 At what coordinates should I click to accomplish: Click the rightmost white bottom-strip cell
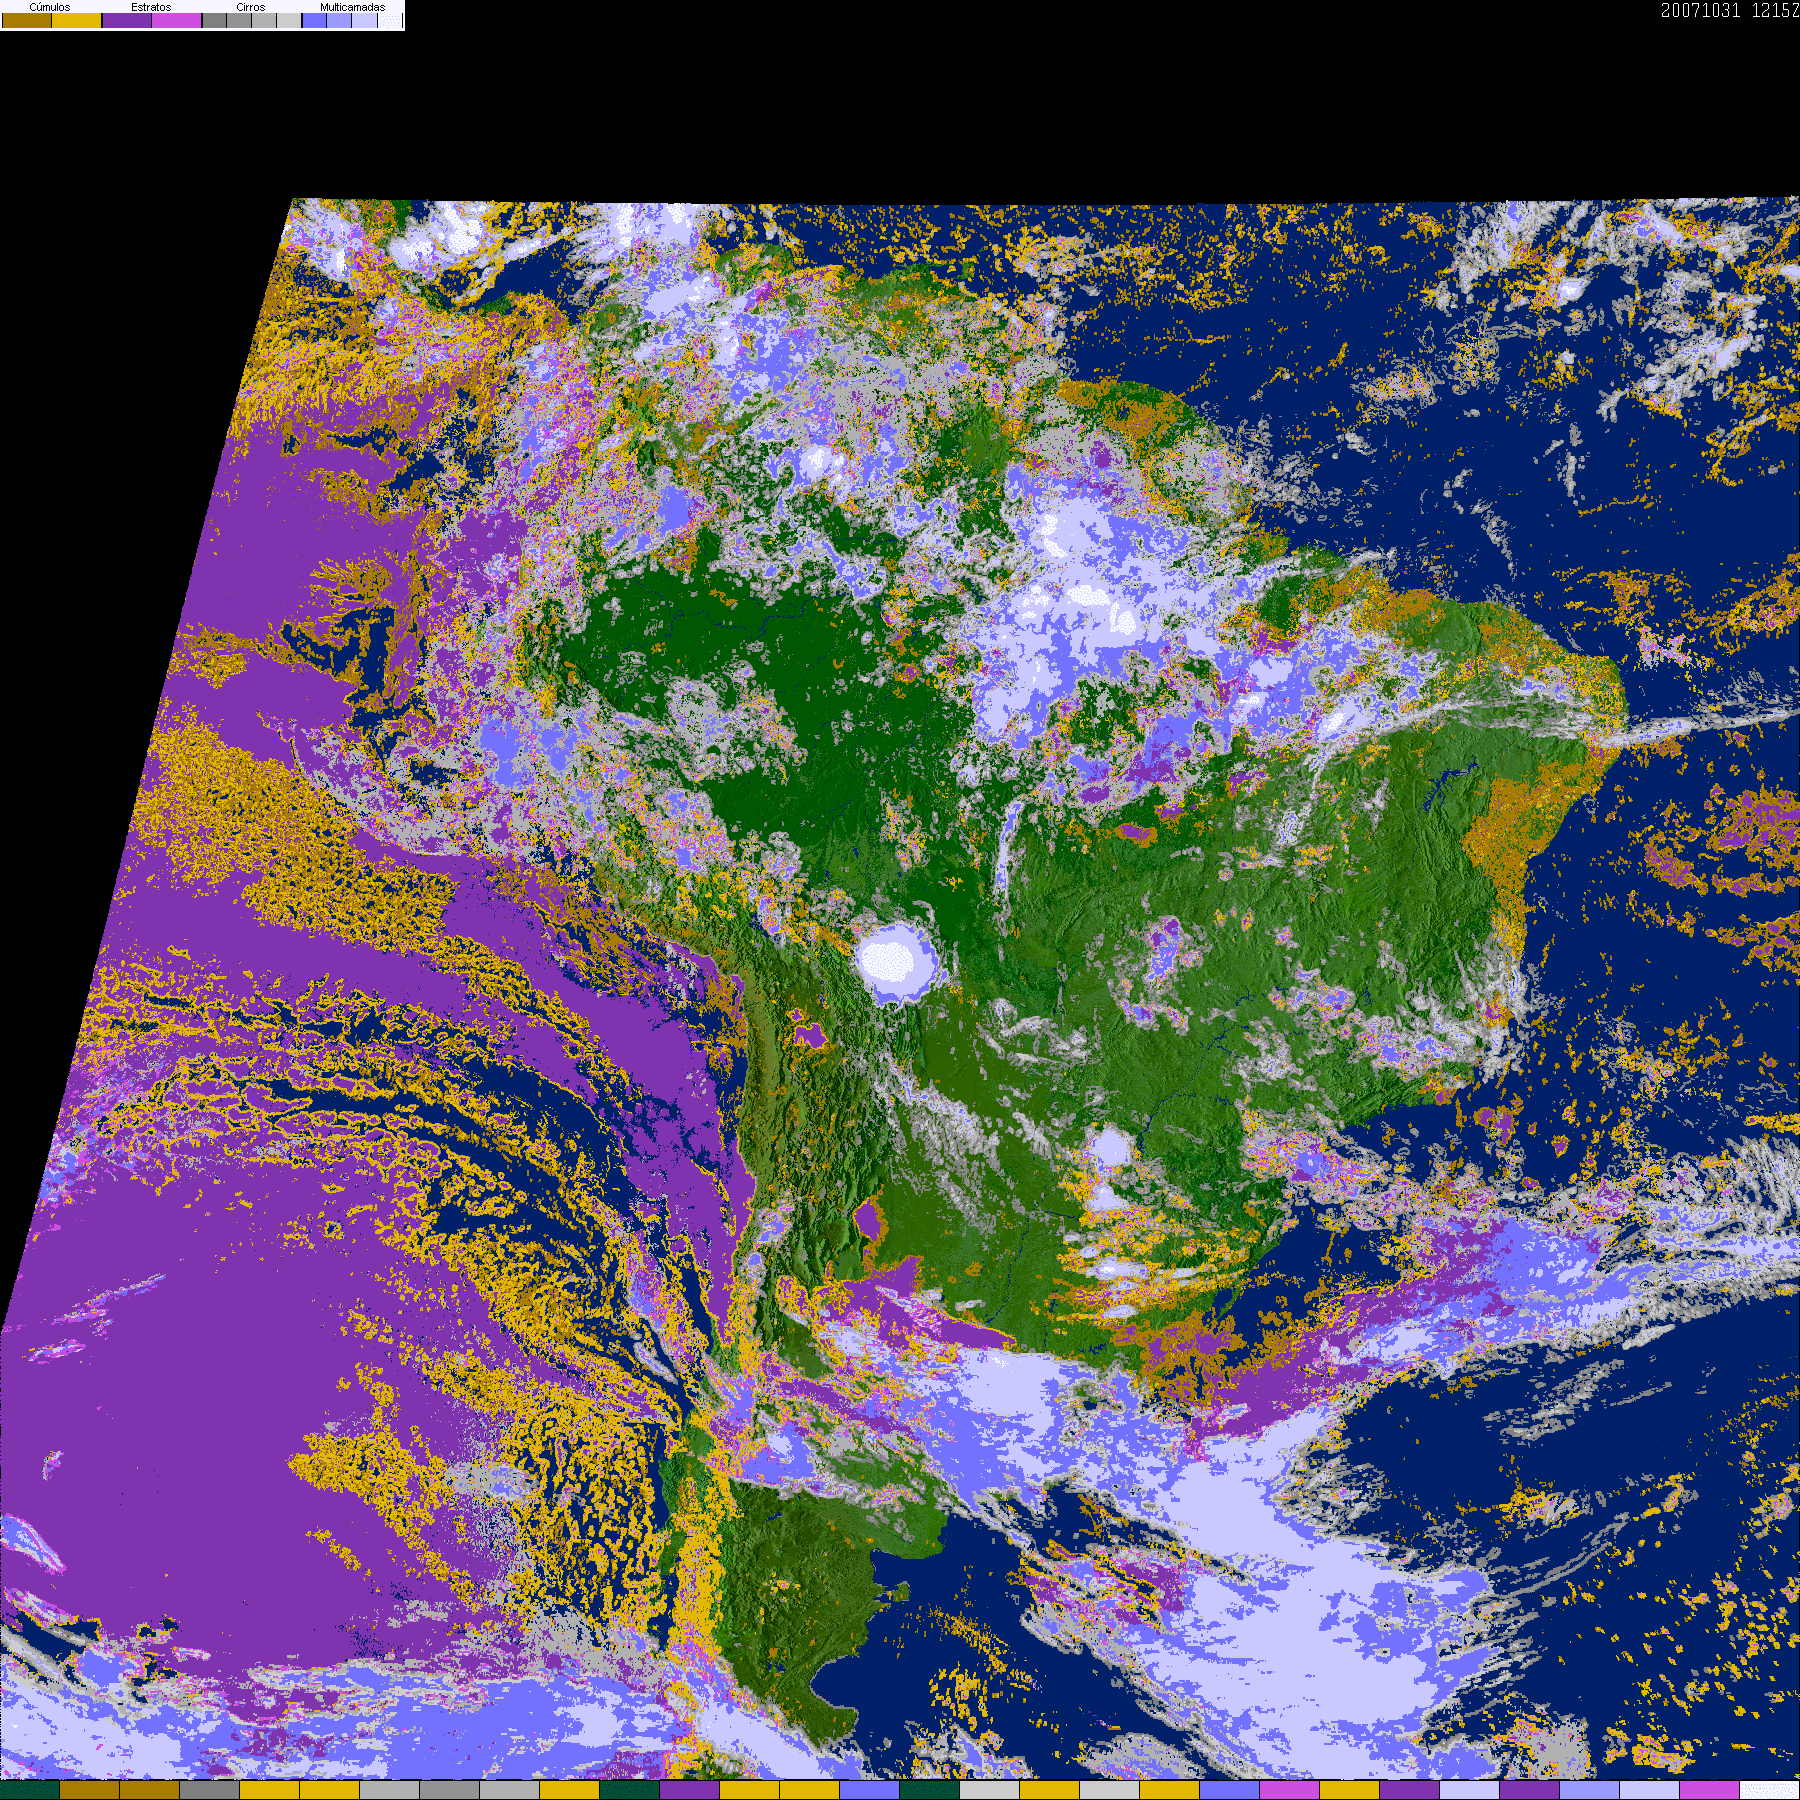coord(1769,1790)
